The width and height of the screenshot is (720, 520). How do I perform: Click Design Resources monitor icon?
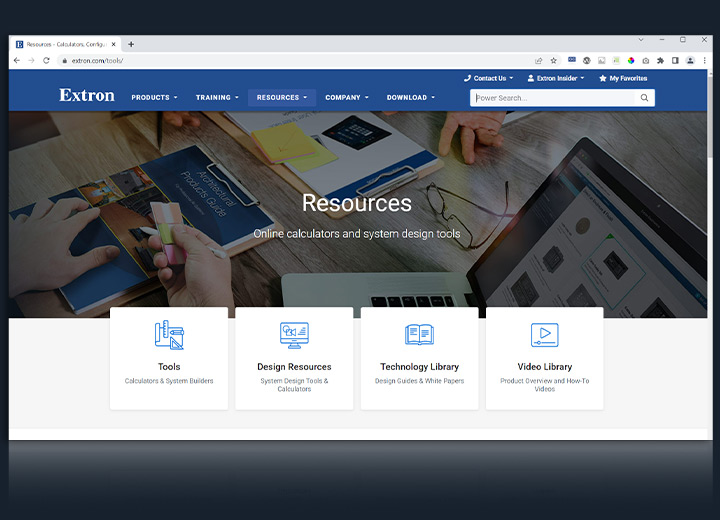[294, 335]
